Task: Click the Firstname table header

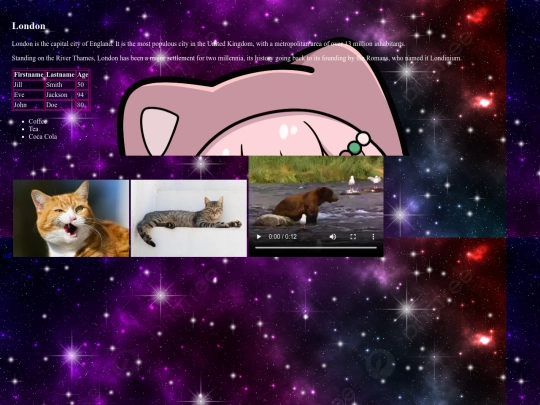Action: click(29, 75)
